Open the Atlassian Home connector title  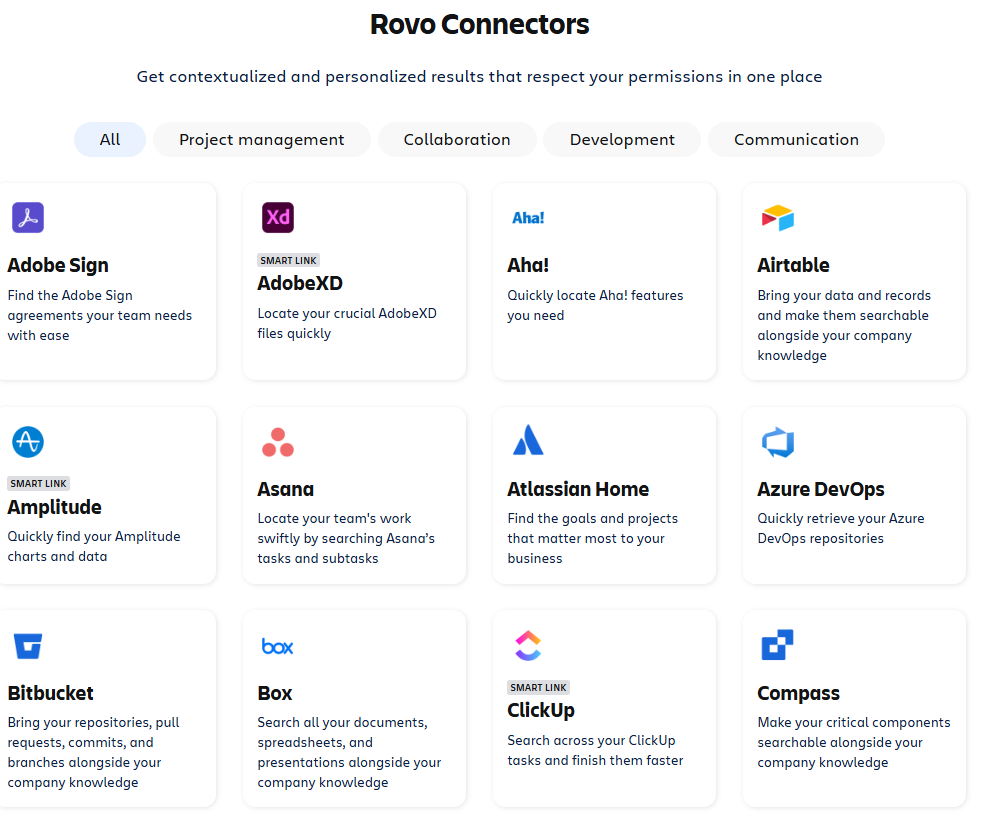coord(578,489)
